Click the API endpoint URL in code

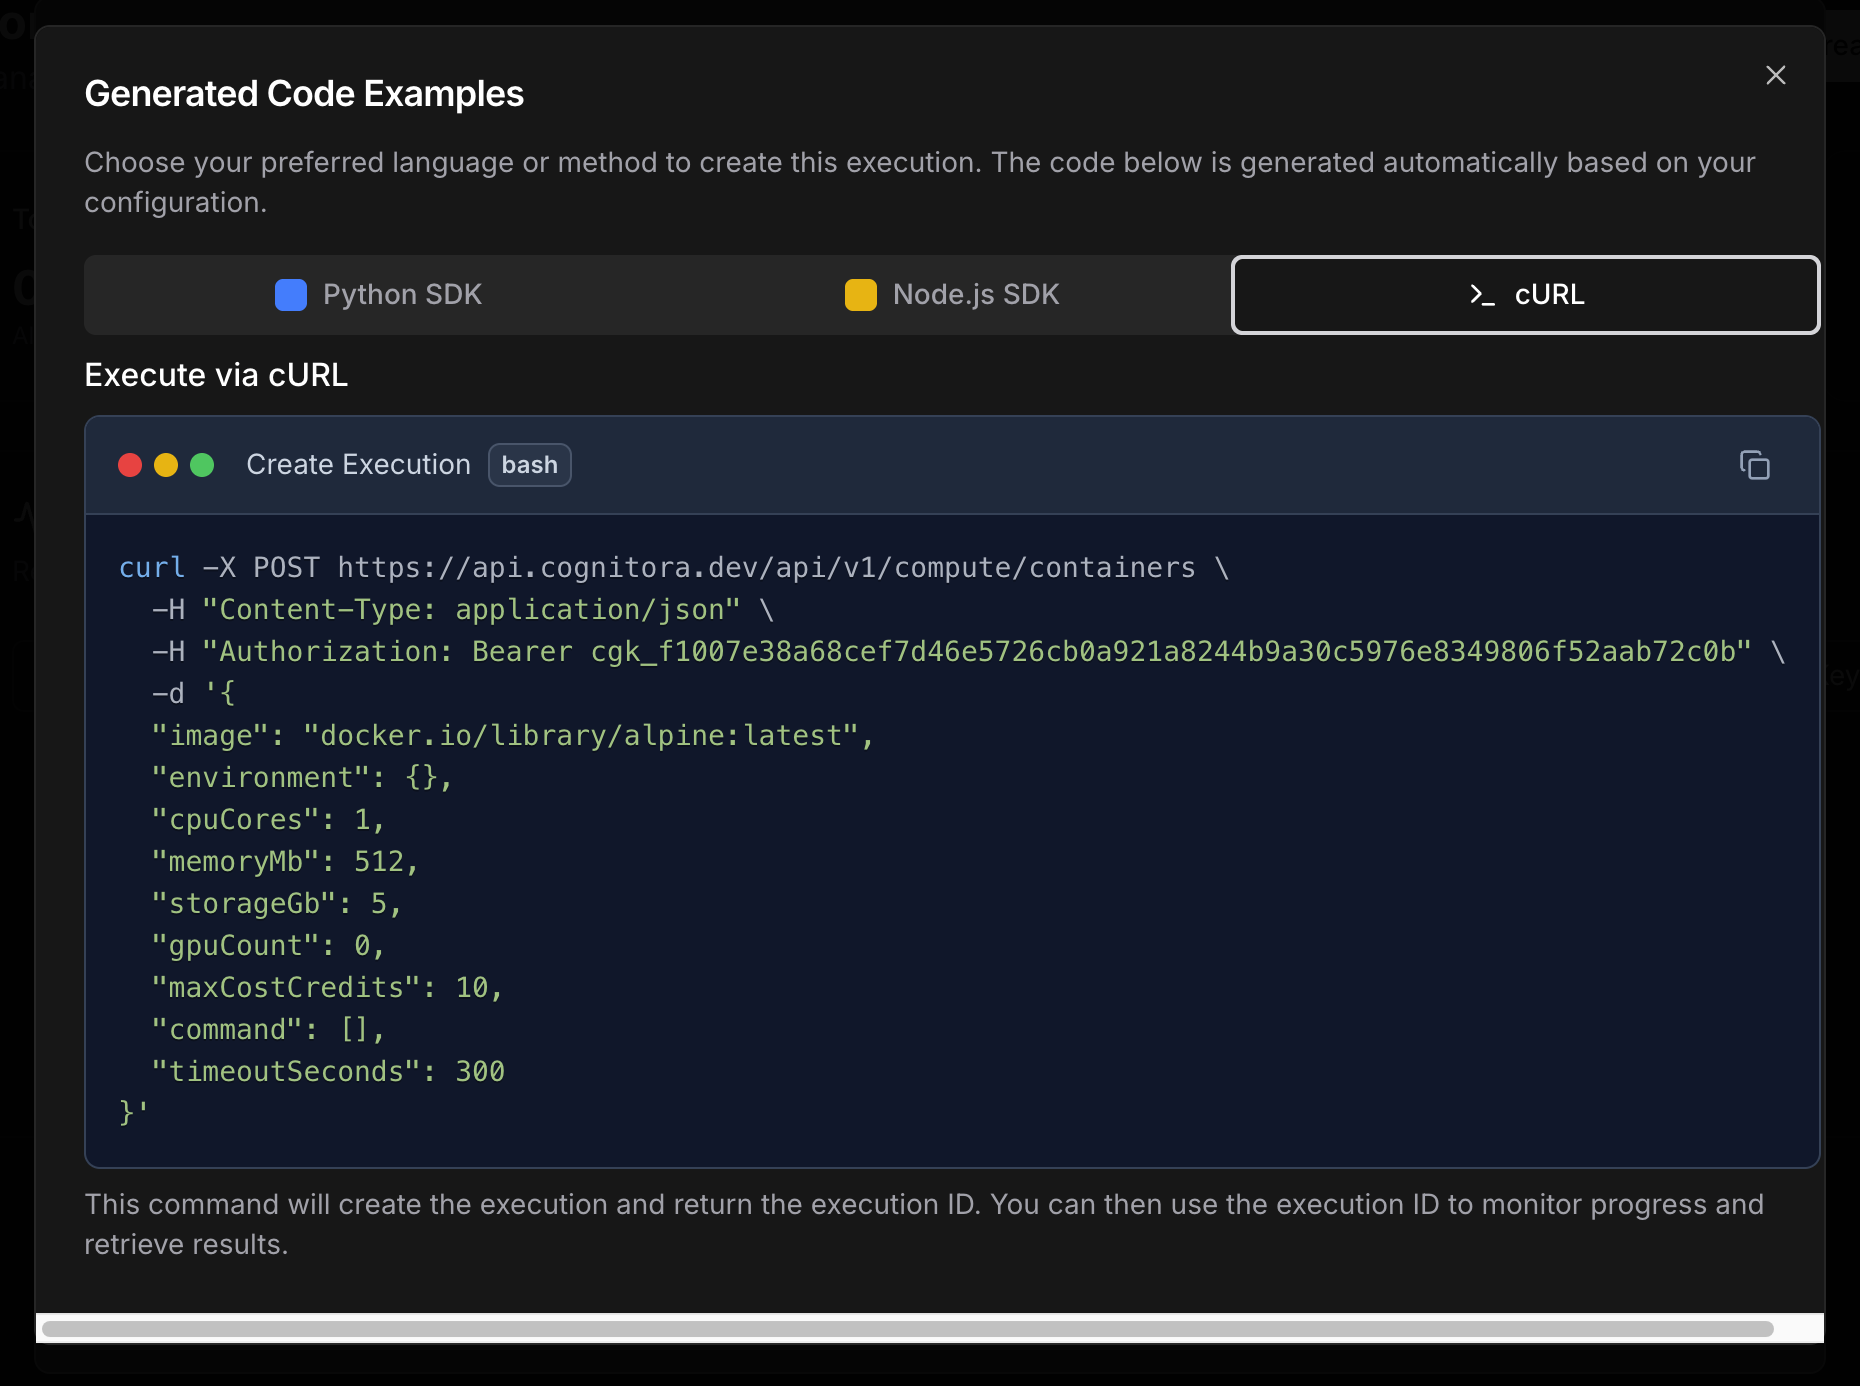[x=765, y=568]
